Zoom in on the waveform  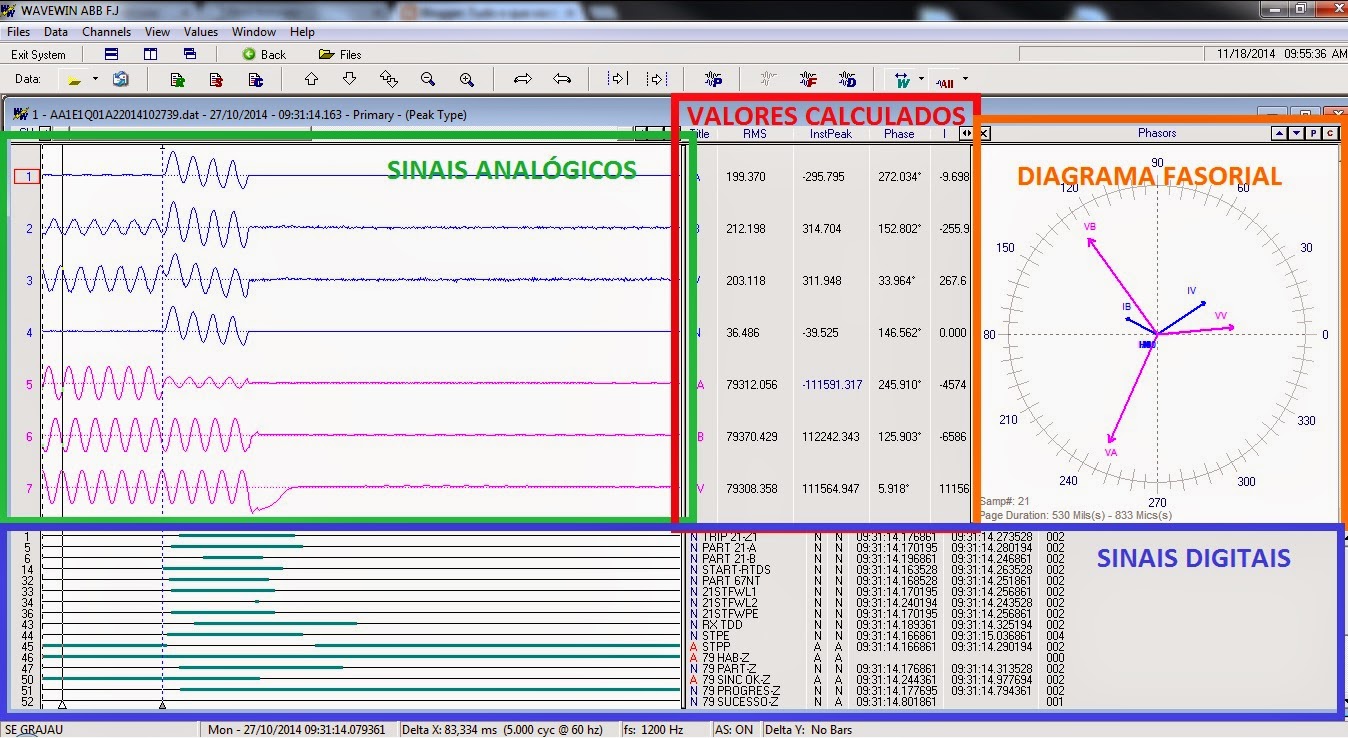click(466, 79)
